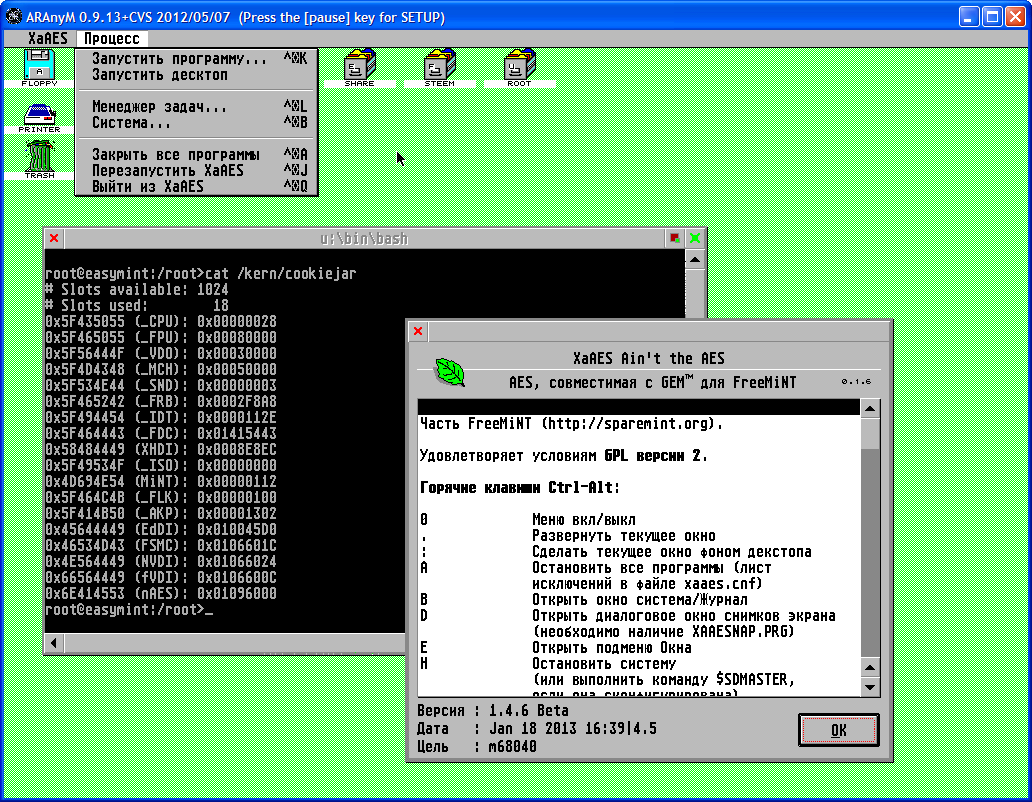Open the SHARE drive desktop icon
The height and width of the screenshot is (802, 1032).
tap(359, 68)
